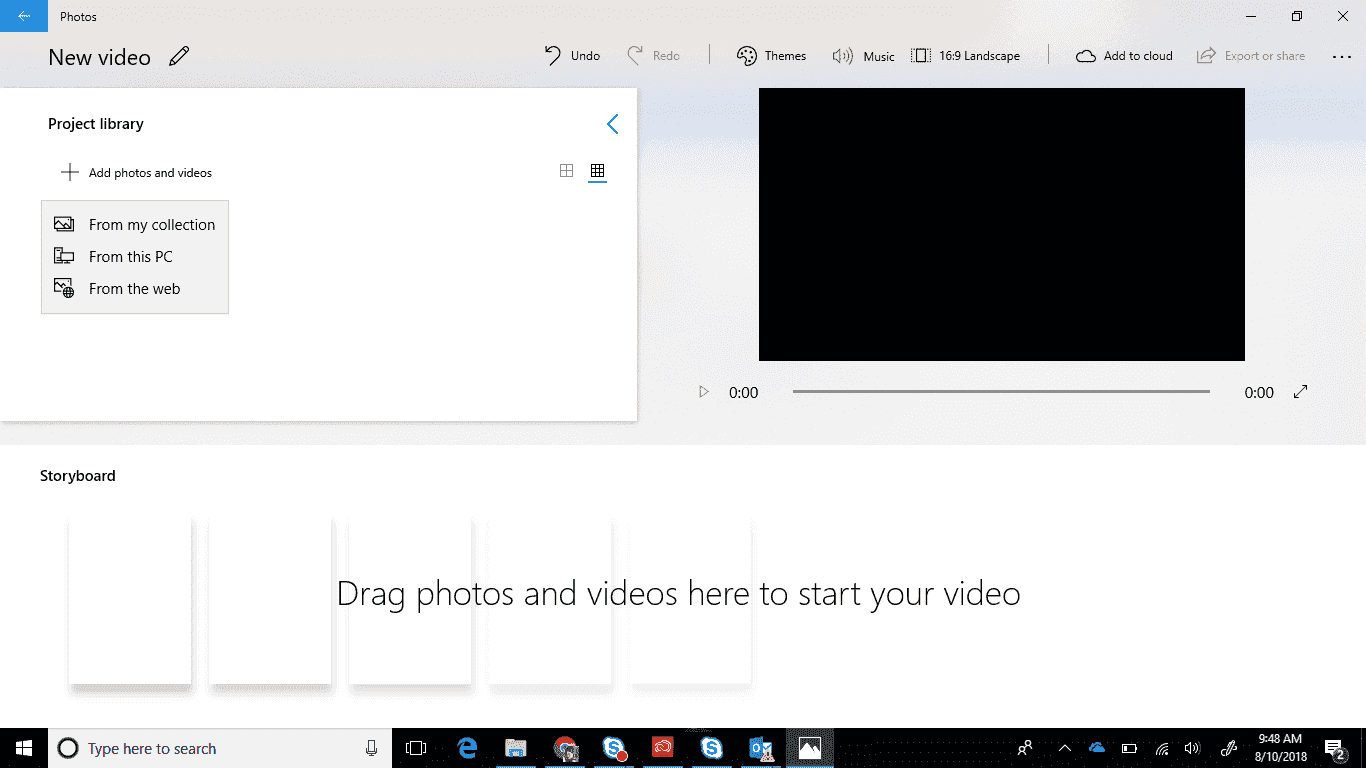This screenshot has width=1366, height=768.
Task: Open the three-dot more options menu
Action: (1341, 57)
